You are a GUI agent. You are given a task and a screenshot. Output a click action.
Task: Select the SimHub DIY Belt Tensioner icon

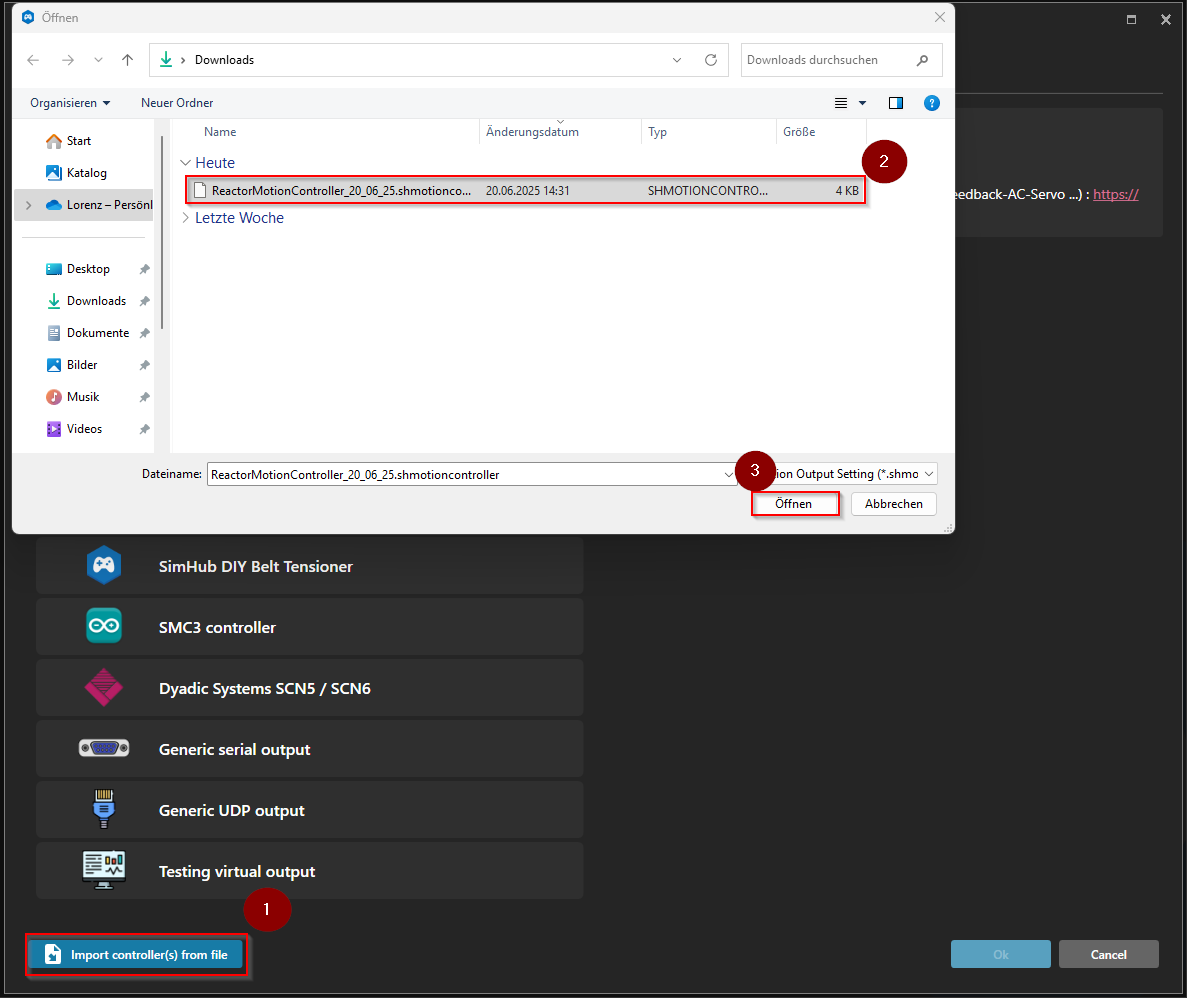104,565
